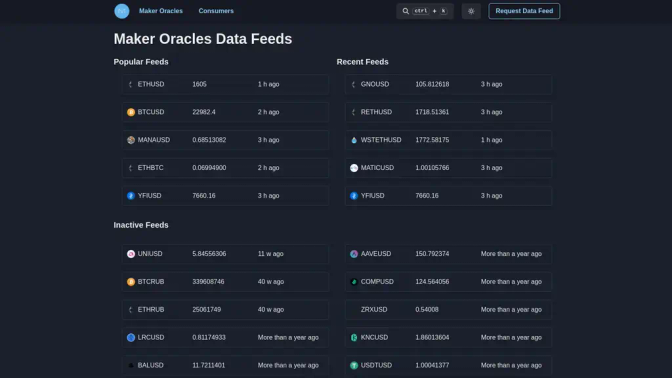Click the LRCUSD Loopring icon

coord(131,338)
